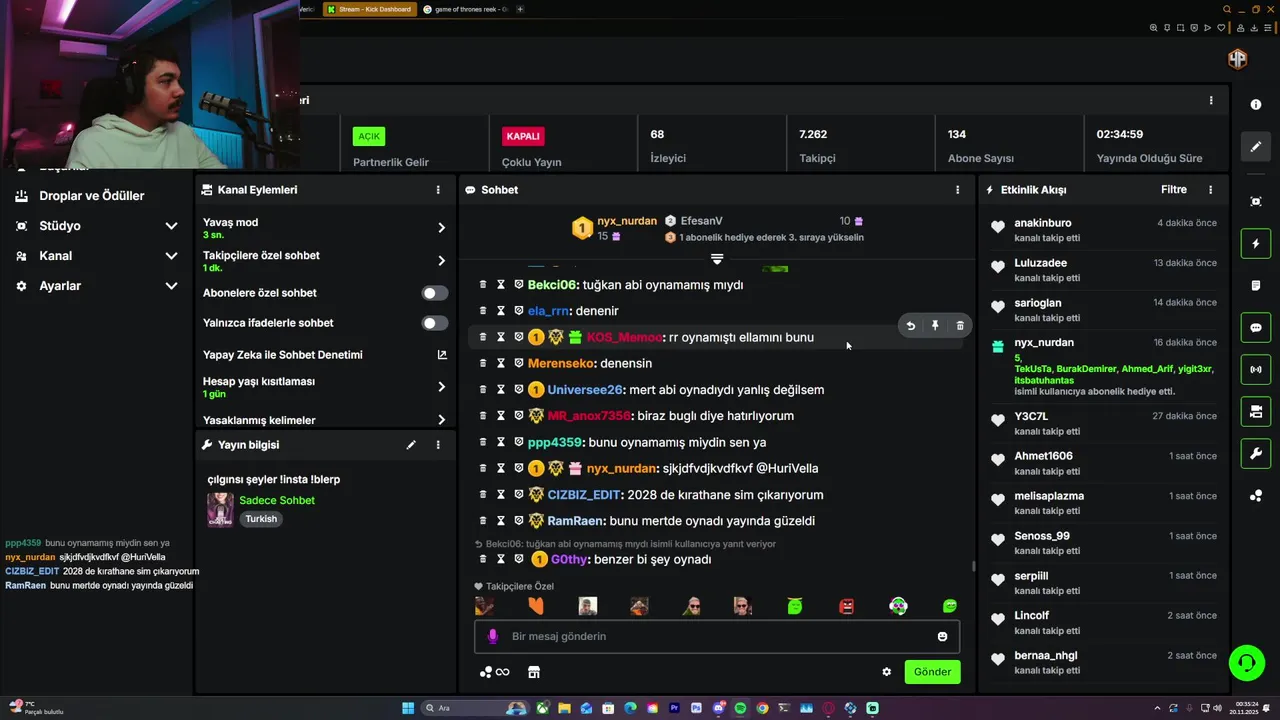
Task: Open the document notes icon in right sidebar
Action: tap(1256, 286)
